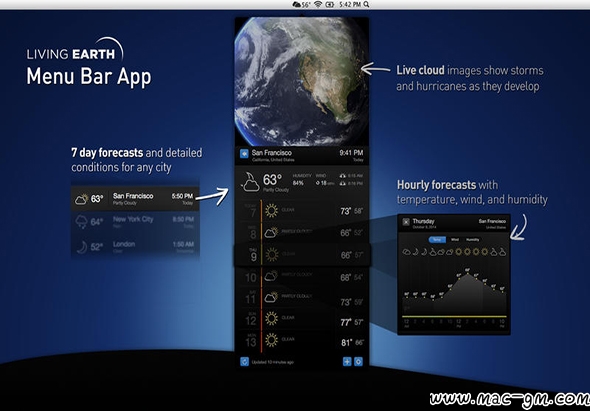Click the sun icon on day 13 row
The height and width of the screenshot is (411, 590).
[271, 340]
